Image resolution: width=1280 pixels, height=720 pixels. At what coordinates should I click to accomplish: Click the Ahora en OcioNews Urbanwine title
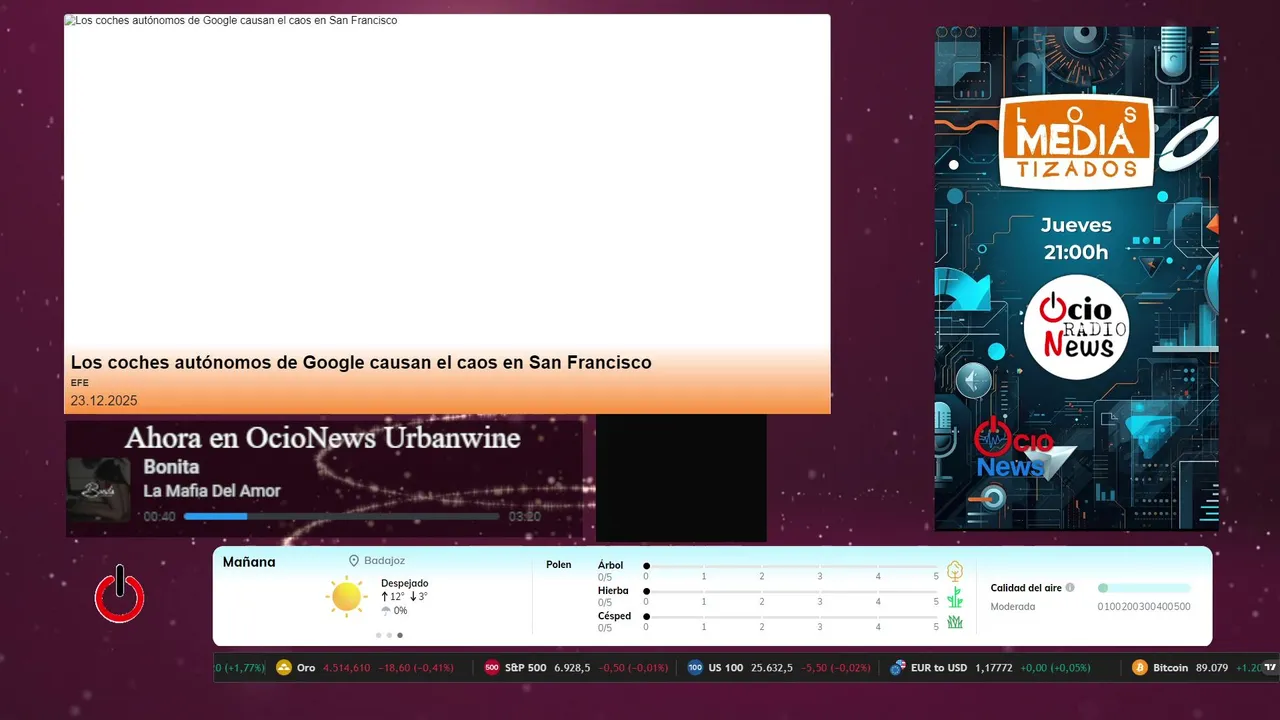pos(322,438)
